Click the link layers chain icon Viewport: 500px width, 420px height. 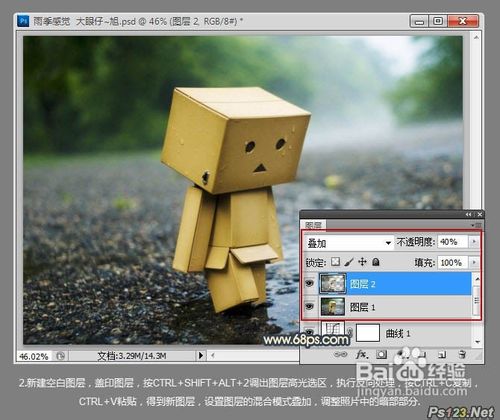341,355
